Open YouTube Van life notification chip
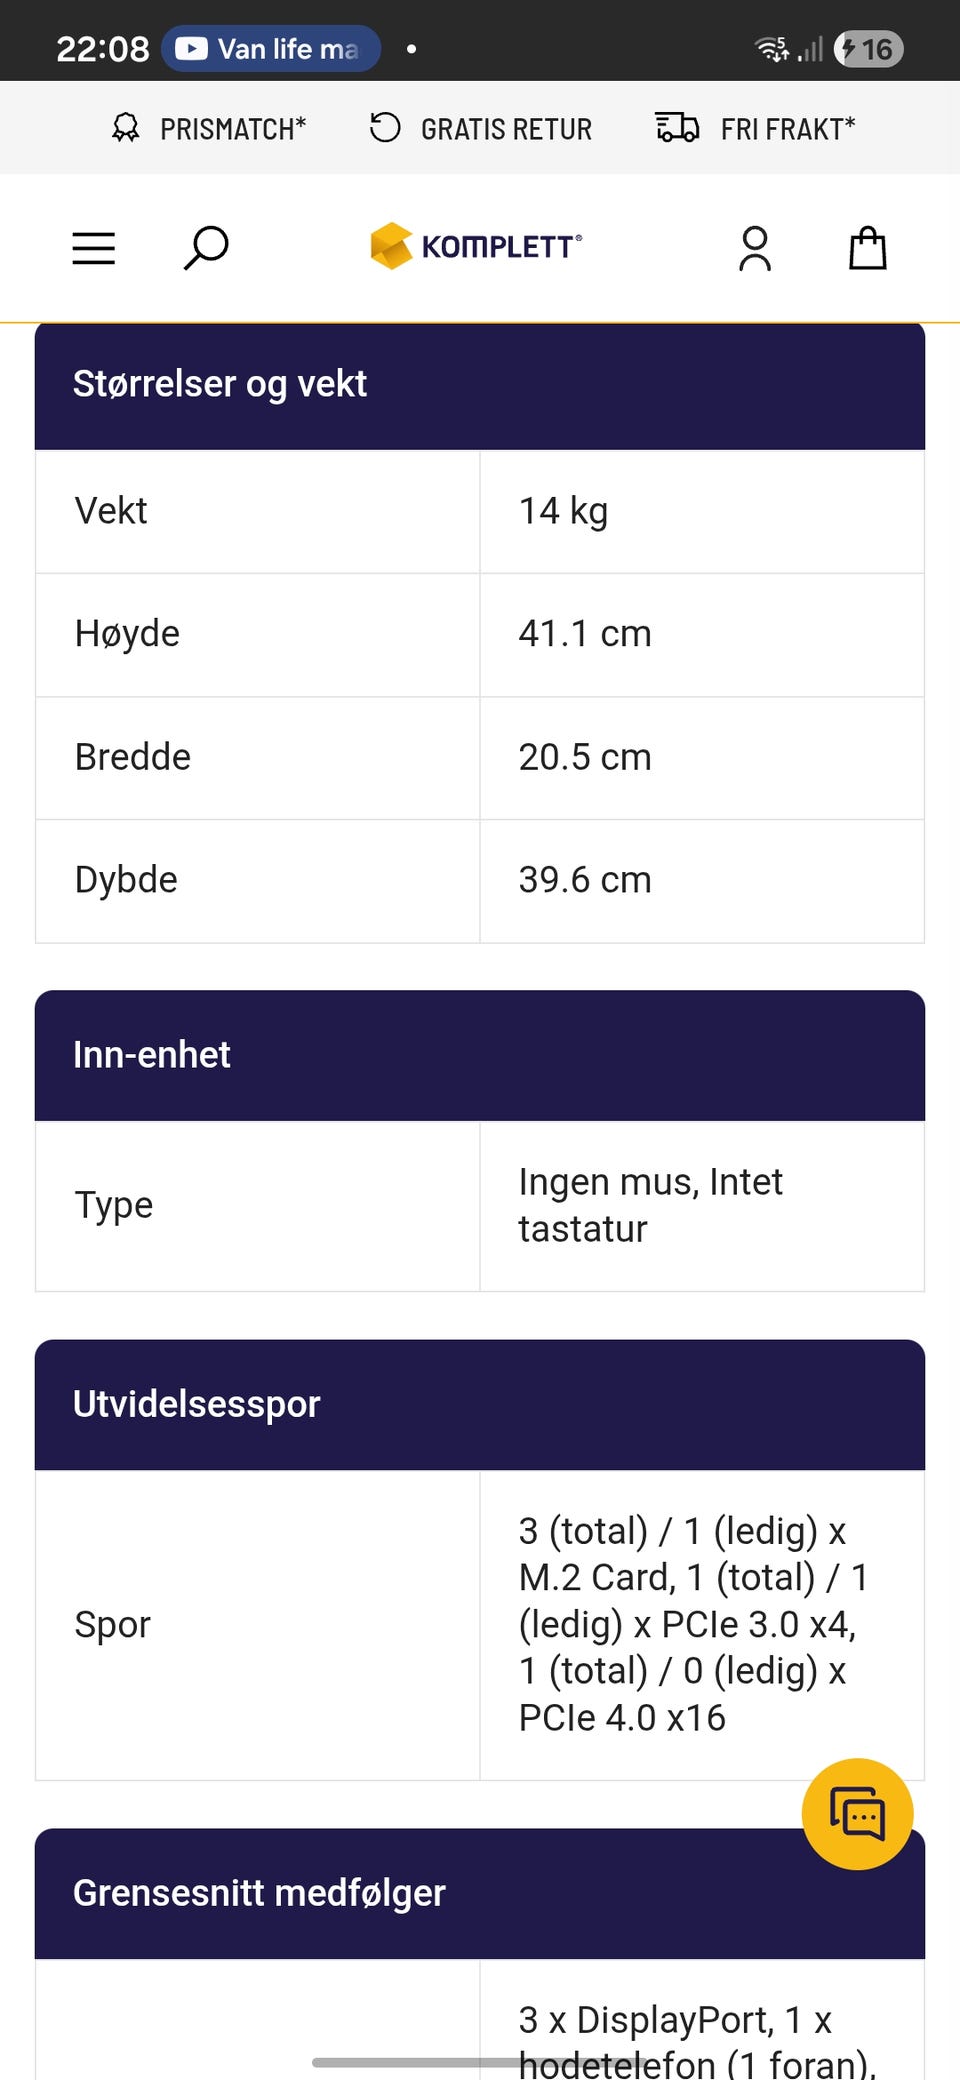960x2080 pixels. coord(271,49)
